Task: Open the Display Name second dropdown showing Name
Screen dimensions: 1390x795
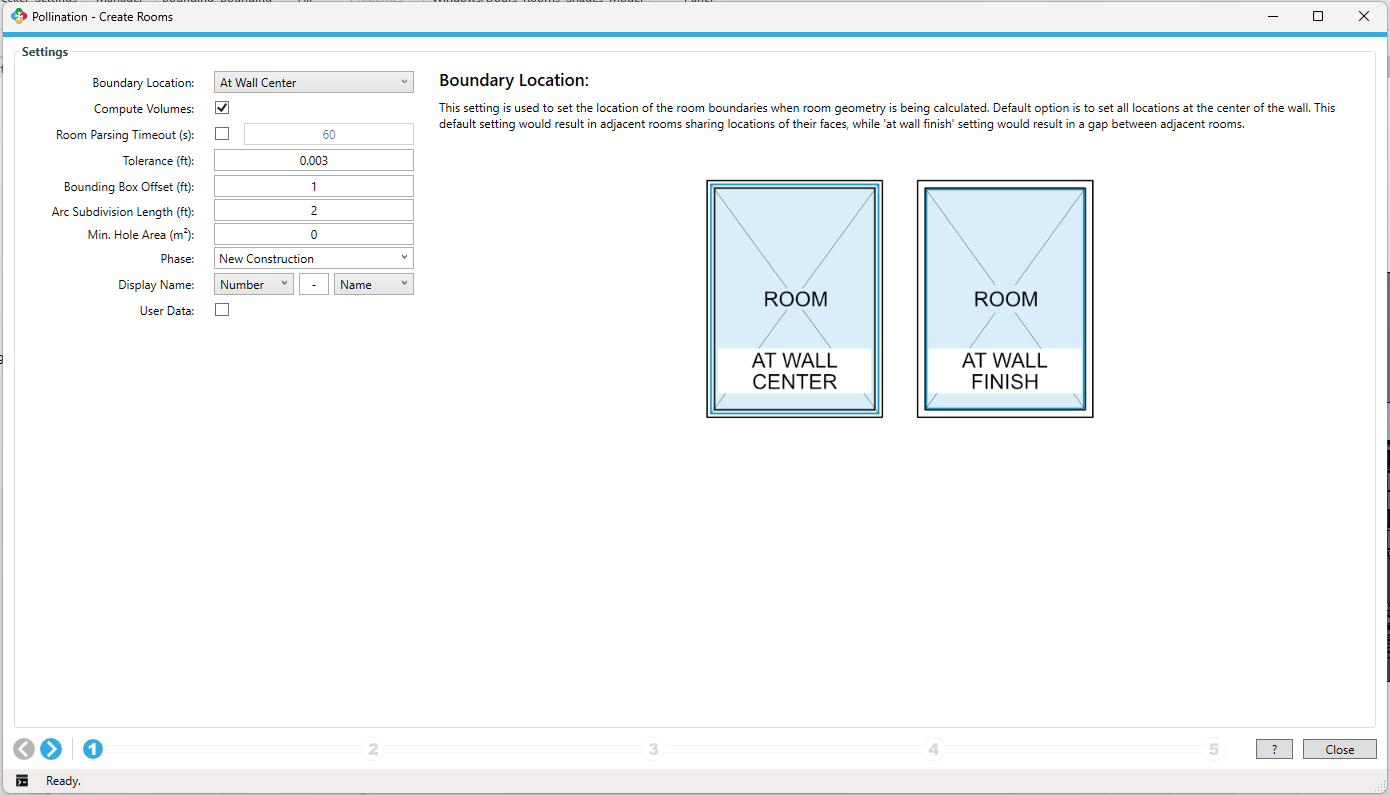Action: coord(374,285)
